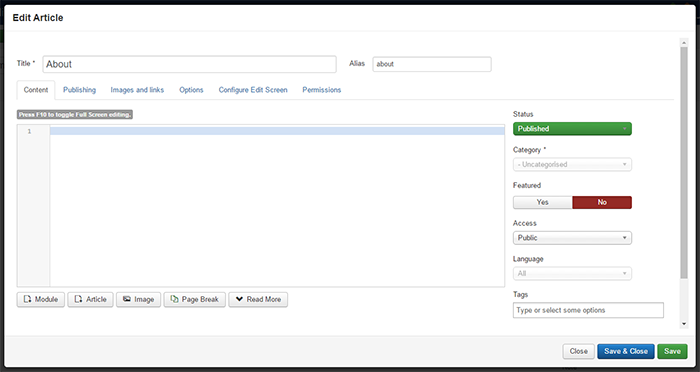This screenshot has width=700, height=372.
Task: Click in the Title field containing About
Action: [189, 64]
